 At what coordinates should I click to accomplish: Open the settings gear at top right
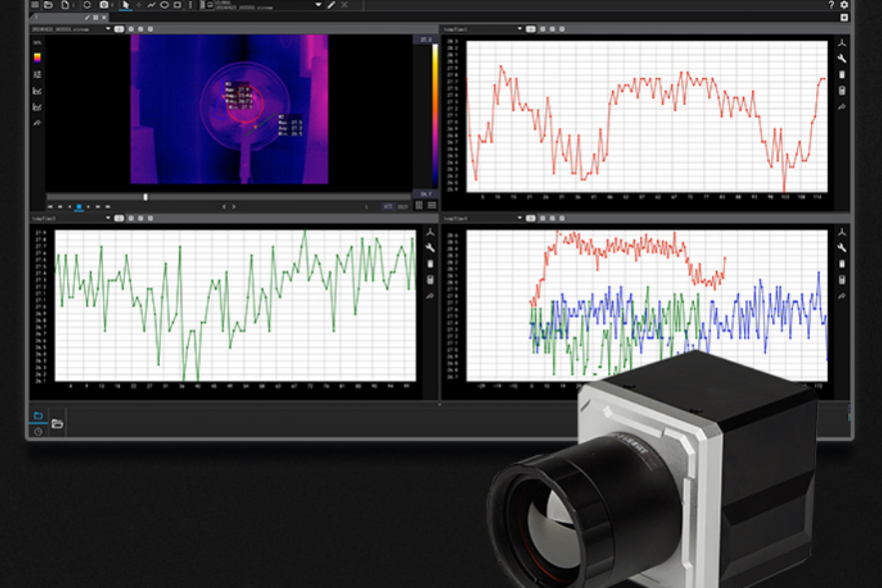click(x=844, y=5)
